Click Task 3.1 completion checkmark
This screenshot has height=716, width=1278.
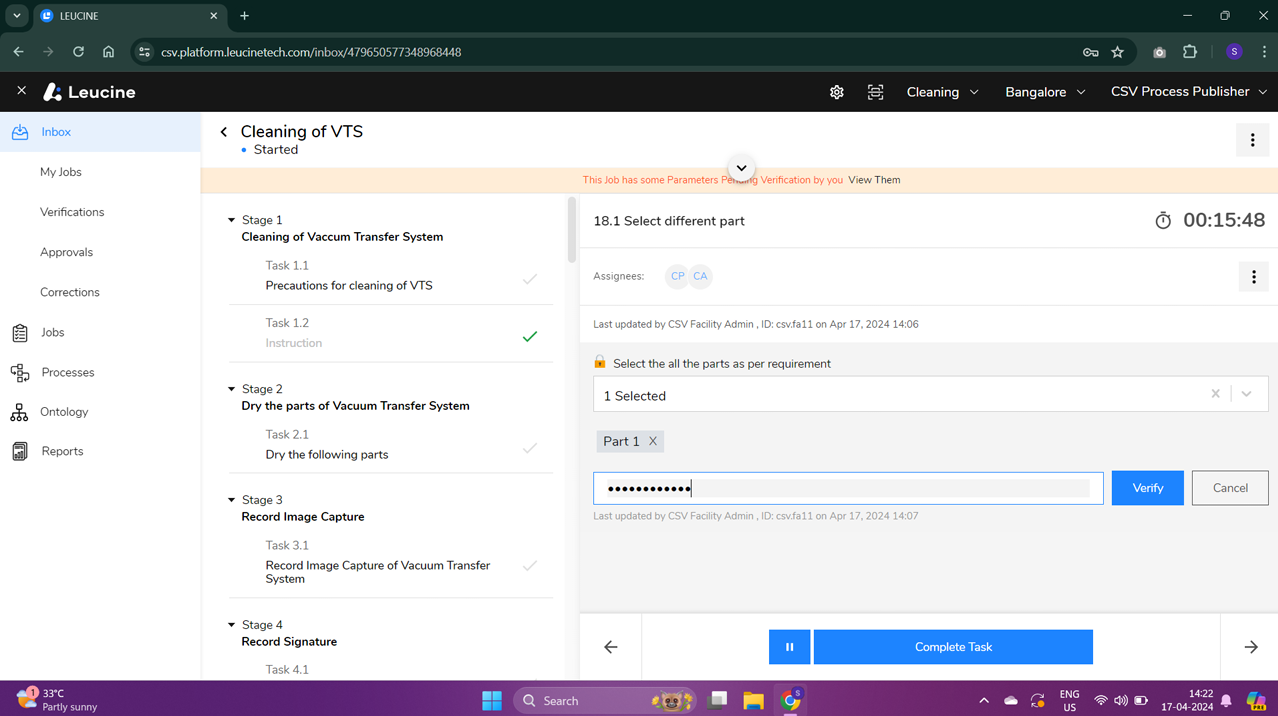click(x=530, y=566)
